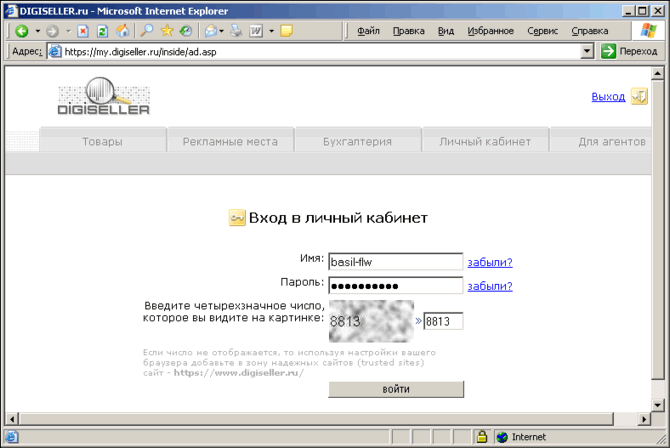Open the Правка menu

pyautogui.click(x=408, y=31)
